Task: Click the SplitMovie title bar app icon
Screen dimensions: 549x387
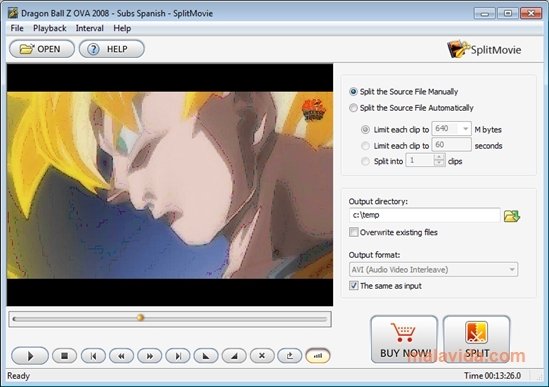Action: [13, 13]
